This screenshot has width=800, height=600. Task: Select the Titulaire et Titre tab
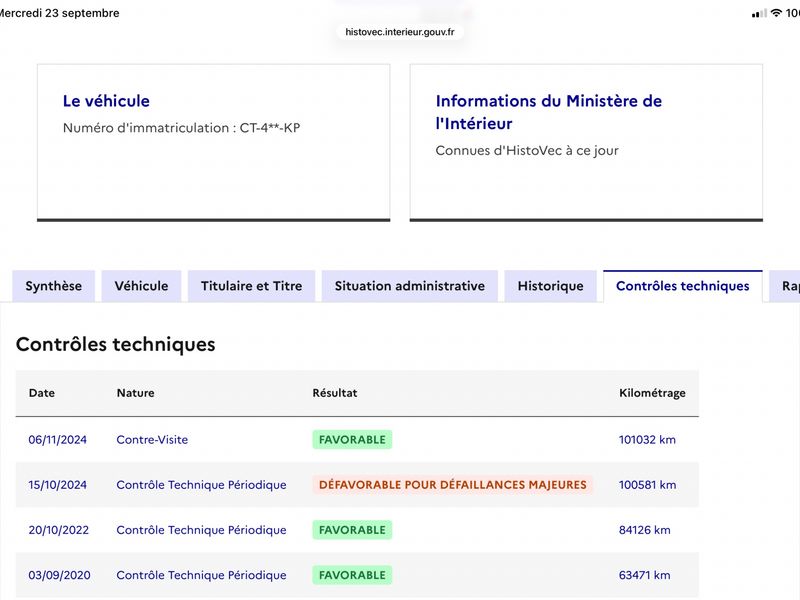(252, 286)
